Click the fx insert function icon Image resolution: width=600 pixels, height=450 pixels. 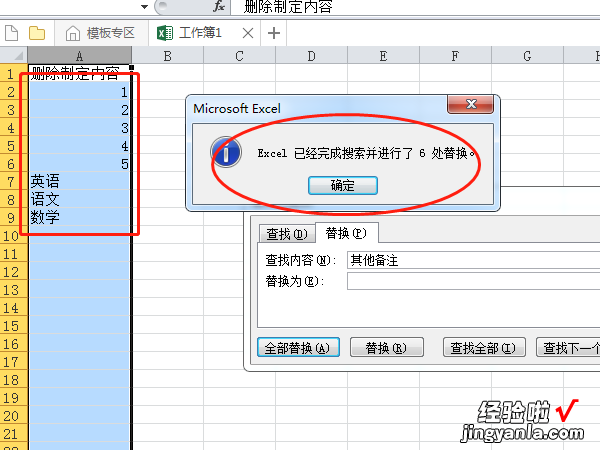point(219,6)
